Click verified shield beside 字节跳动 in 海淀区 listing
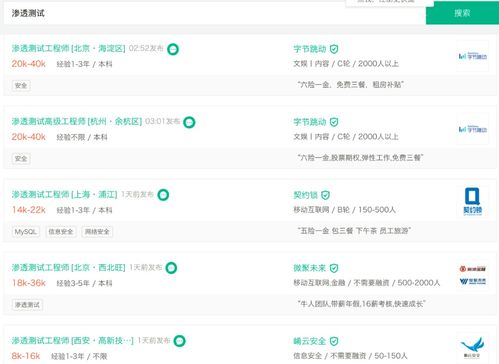The width and height of the screenshot is (499, 364). coord(334,49)
